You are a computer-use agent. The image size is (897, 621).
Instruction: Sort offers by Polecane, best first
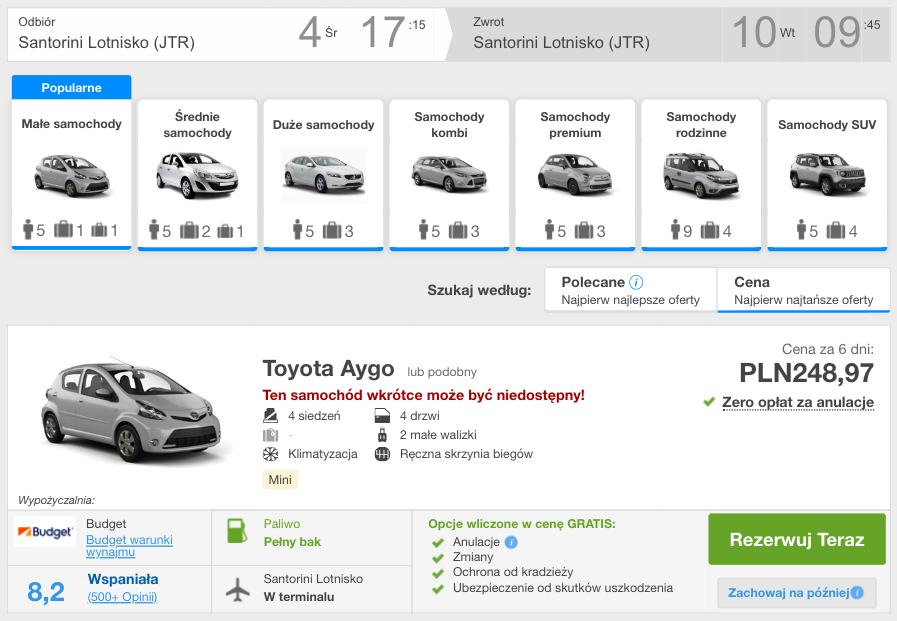630,290
